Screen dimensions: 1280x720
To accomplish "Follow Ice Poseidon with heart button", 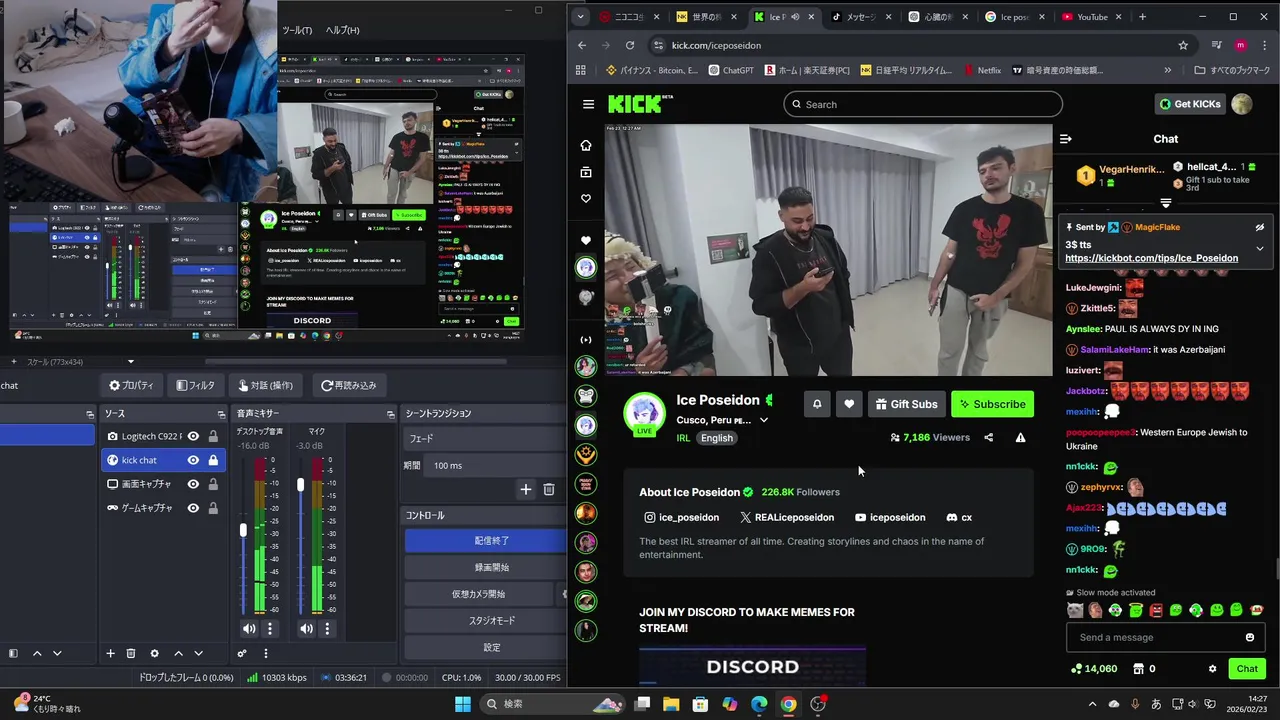I will (849, 404).
